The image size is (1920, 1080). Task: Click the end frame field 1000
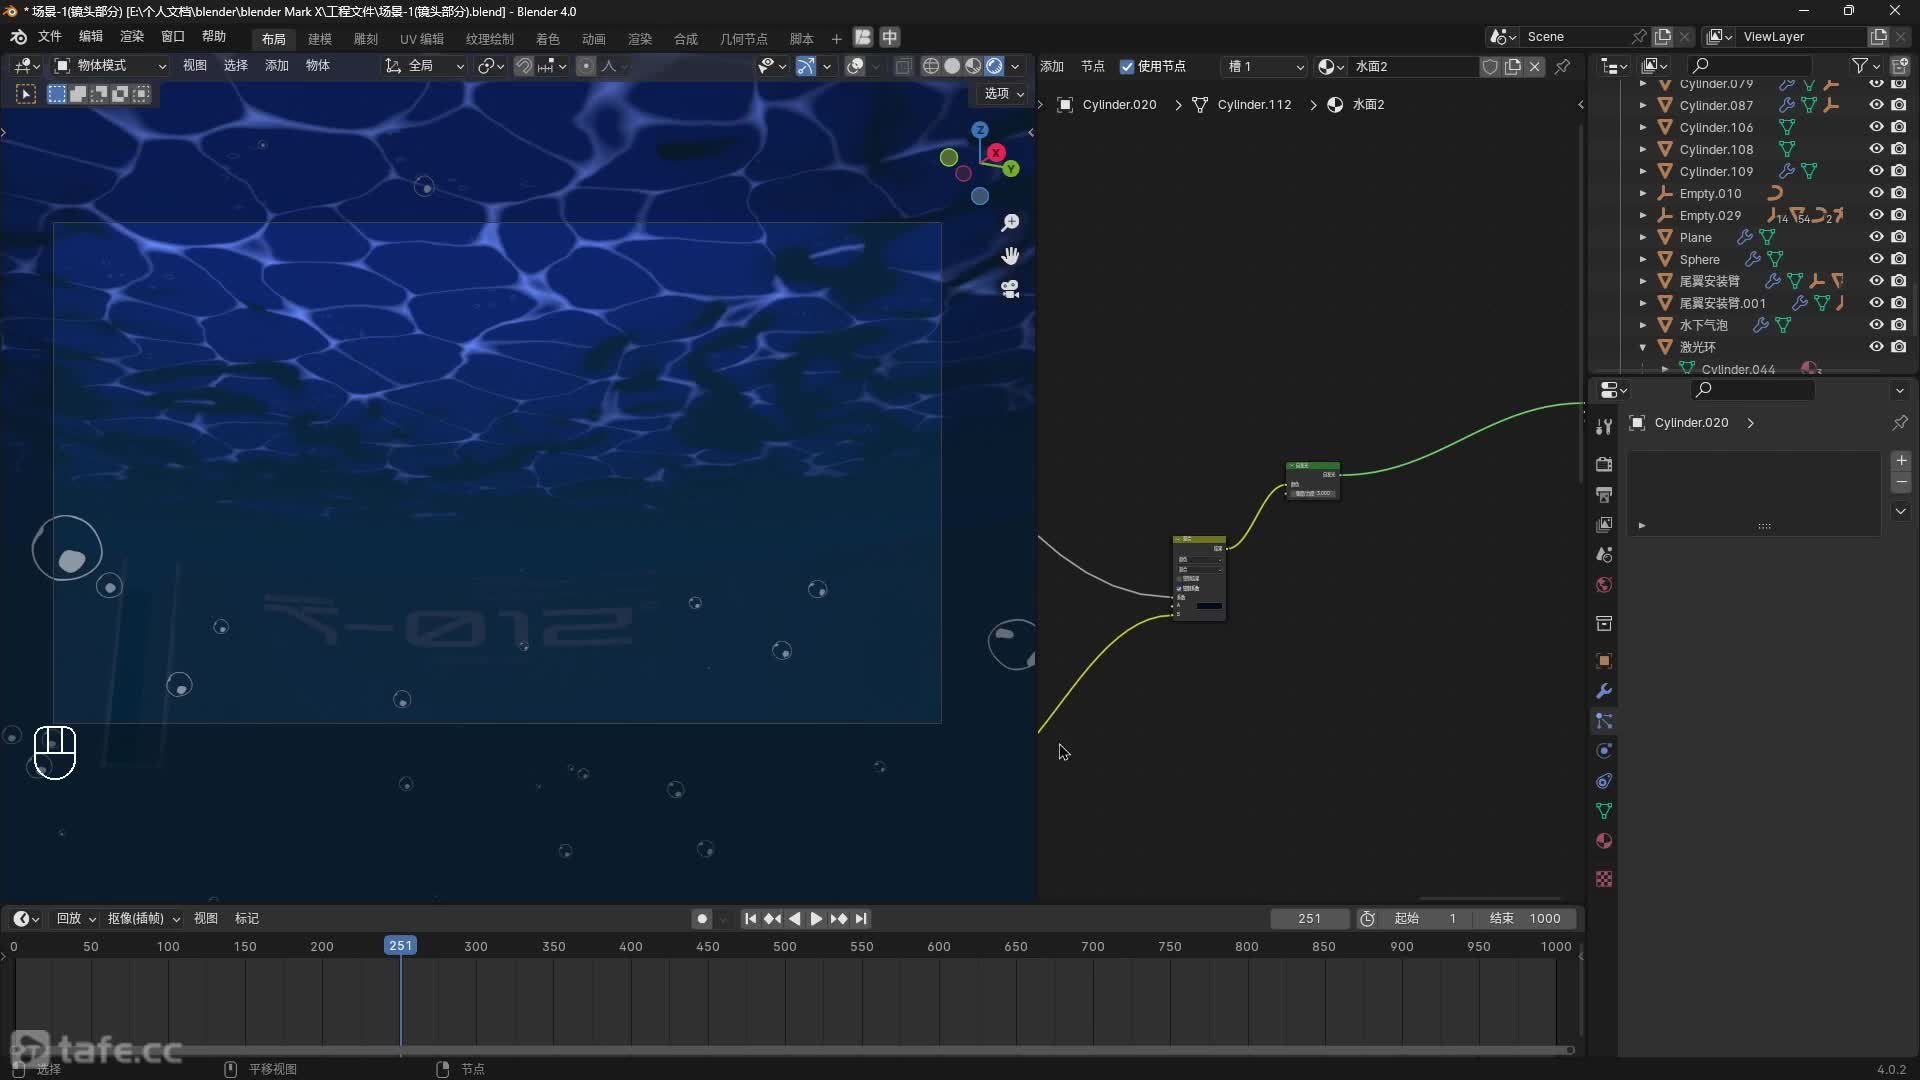click(x=1530, y=919)
